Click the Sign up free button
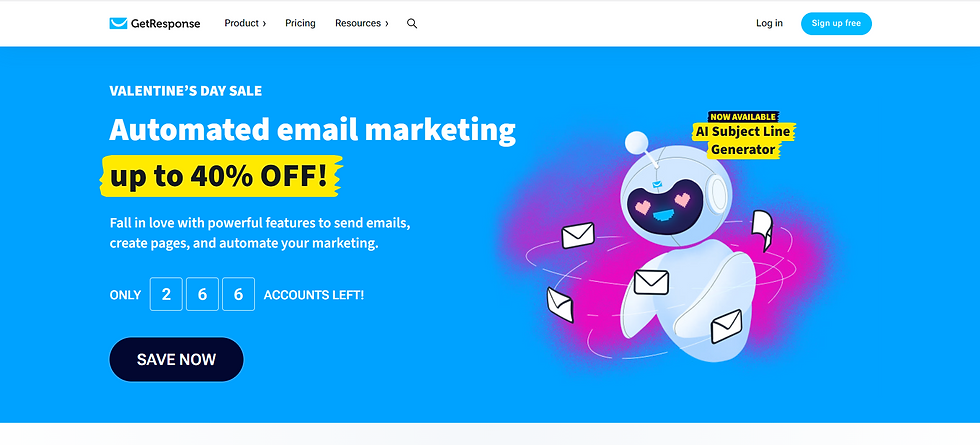 click(x=836, y=24)
